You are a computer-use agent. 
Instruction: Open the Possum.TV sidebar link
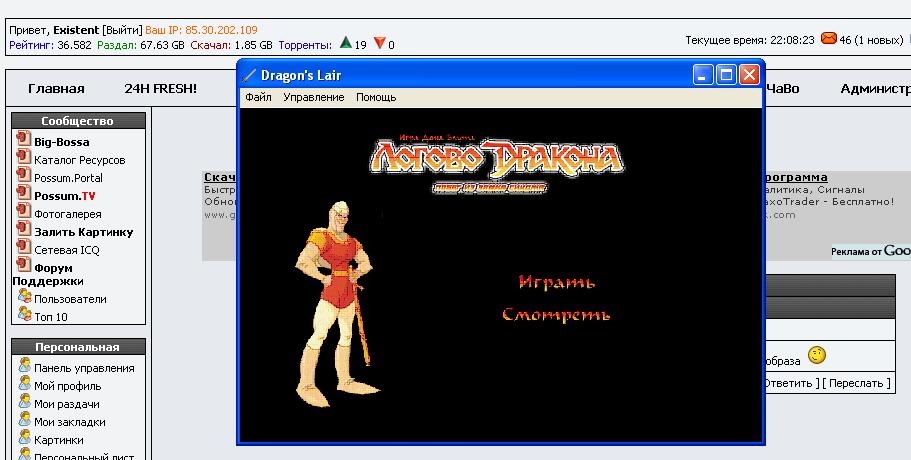(64, 196)
